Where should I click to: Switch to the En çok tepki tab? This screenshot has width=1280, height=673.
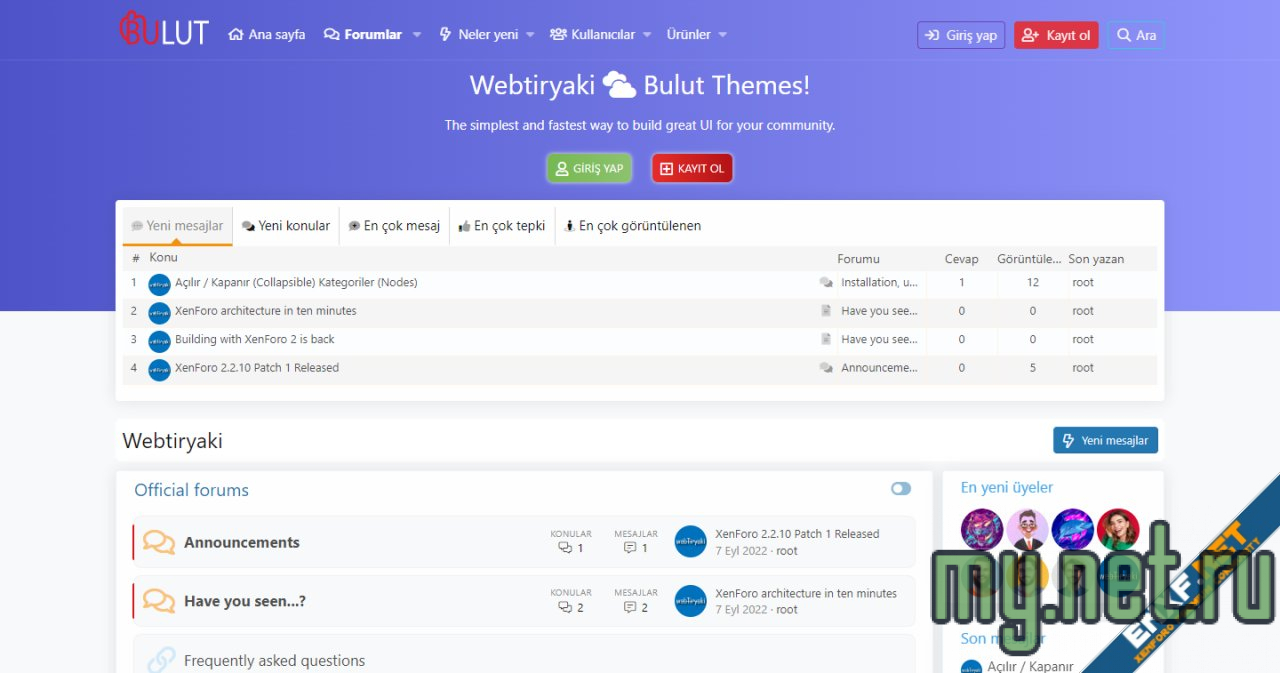click(501, 225)
